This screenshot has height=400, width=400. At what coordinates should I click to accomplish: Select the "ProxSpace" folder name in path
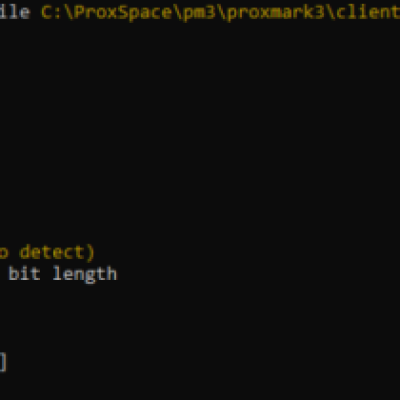click(x=123, y=12)
